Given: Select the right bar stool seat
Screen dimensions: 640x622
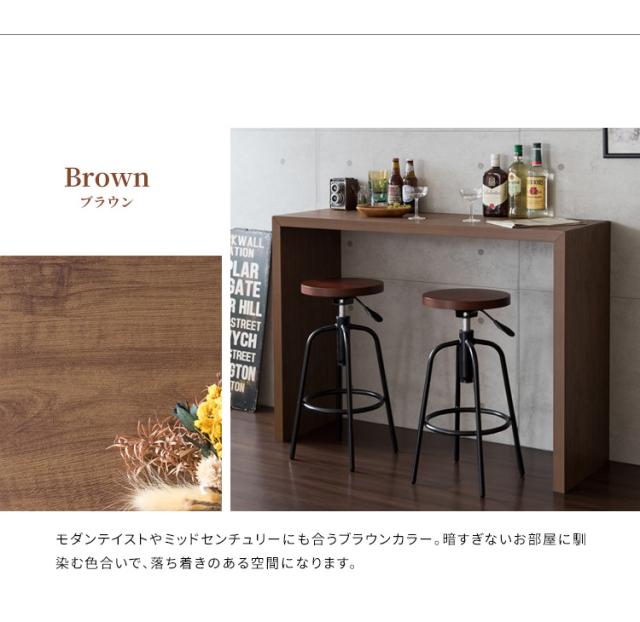Looking at the screenshot, I should [x=466, y=298].
